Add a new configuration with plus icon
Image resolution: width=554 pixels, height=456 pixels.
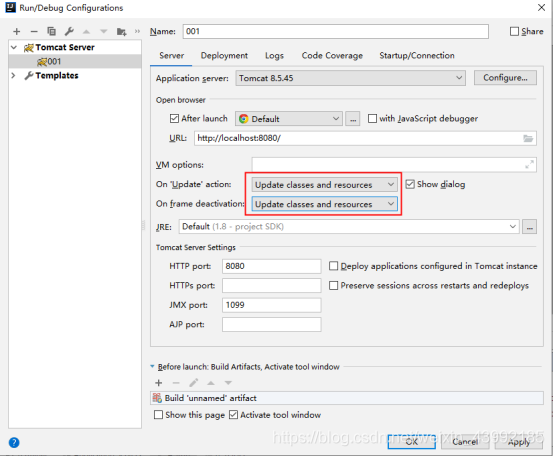pos(16,32)
